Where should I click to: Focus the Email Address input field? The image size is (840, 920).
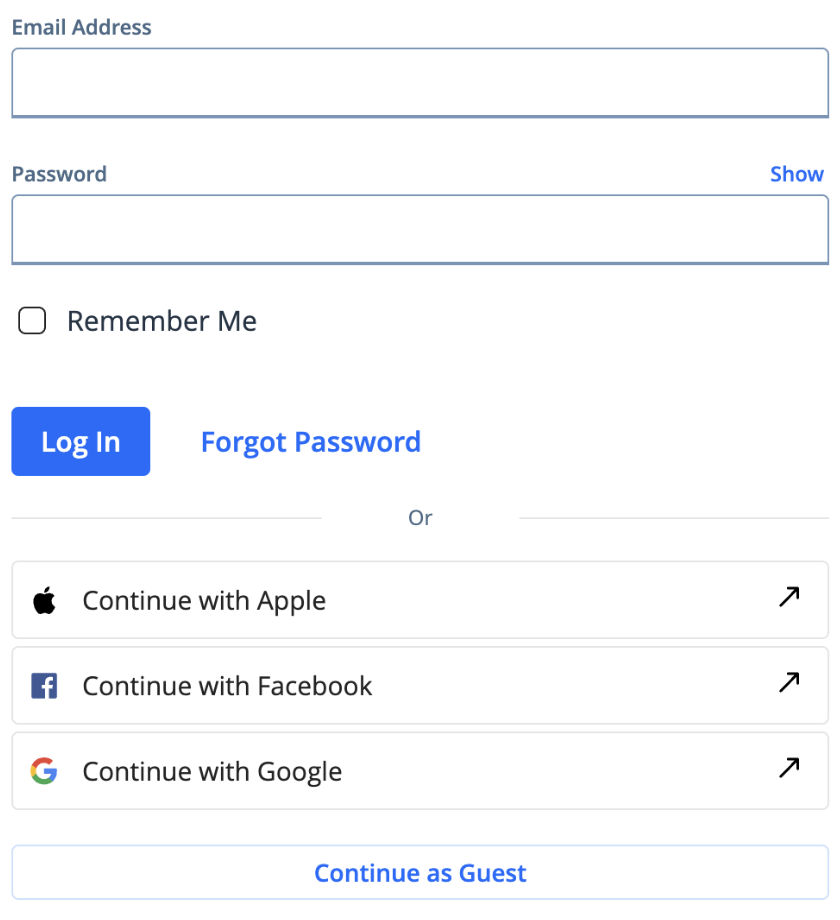(x=420, y=82)
